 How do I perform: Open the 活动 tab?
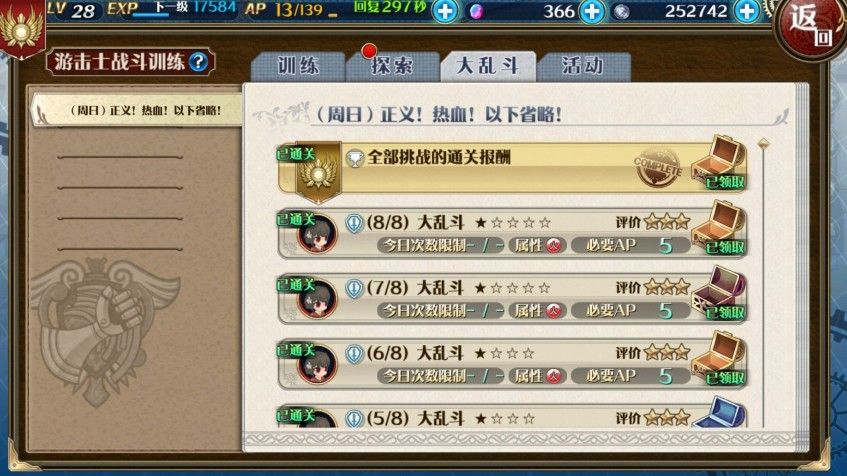[x=583, y=66]
